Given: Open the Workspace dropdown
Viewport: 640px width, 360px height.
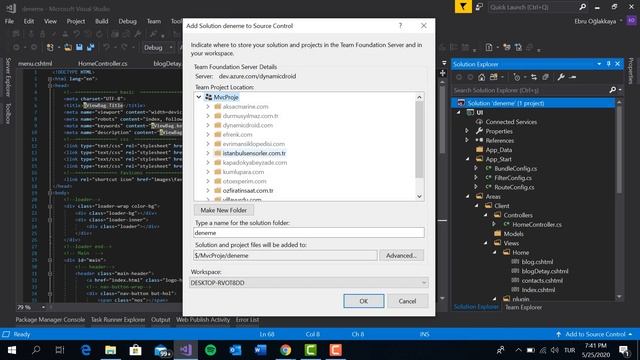Looking at the screenshot, I should 424,282.
